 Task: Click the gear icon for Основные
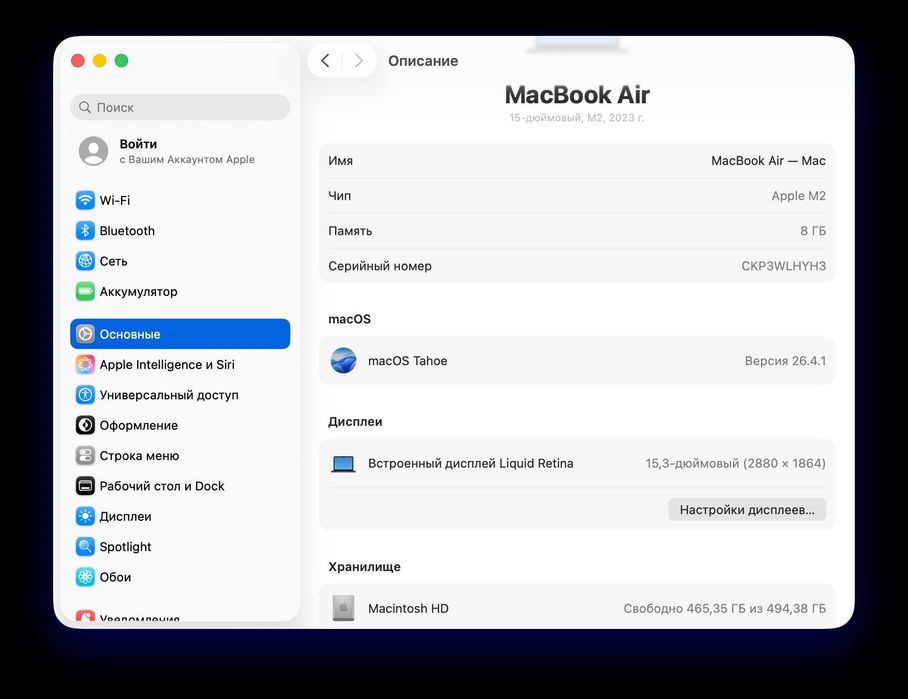(85, 334)
